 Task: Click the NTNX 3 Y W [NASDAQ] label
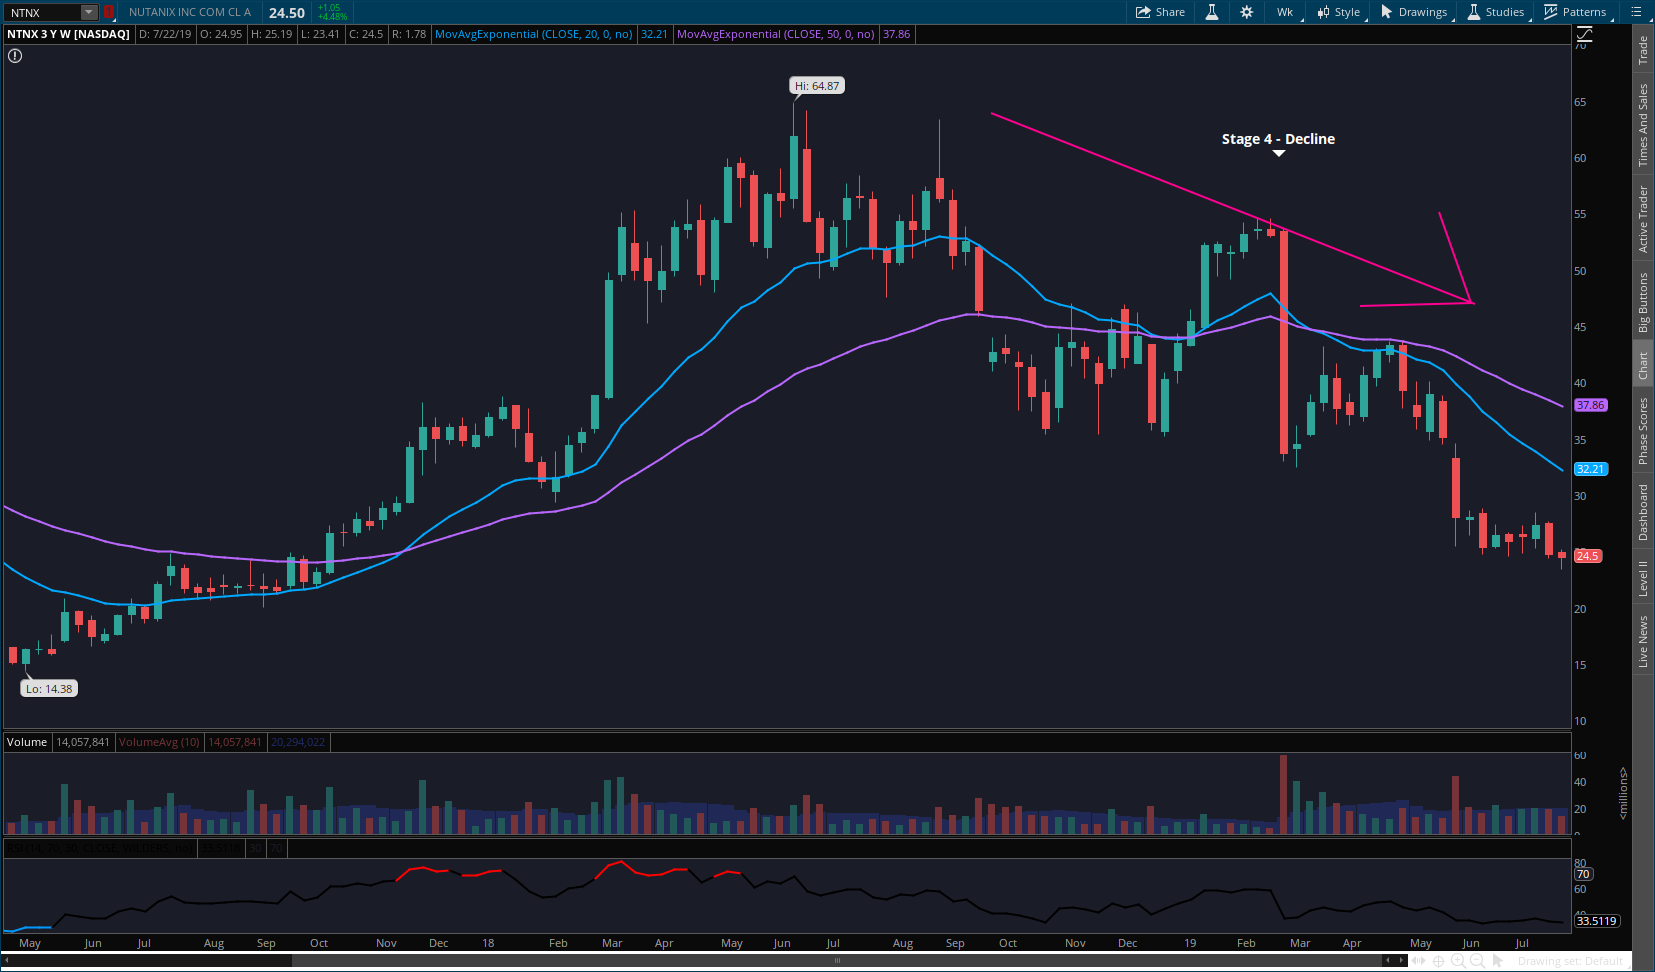[x=69, y=34]
